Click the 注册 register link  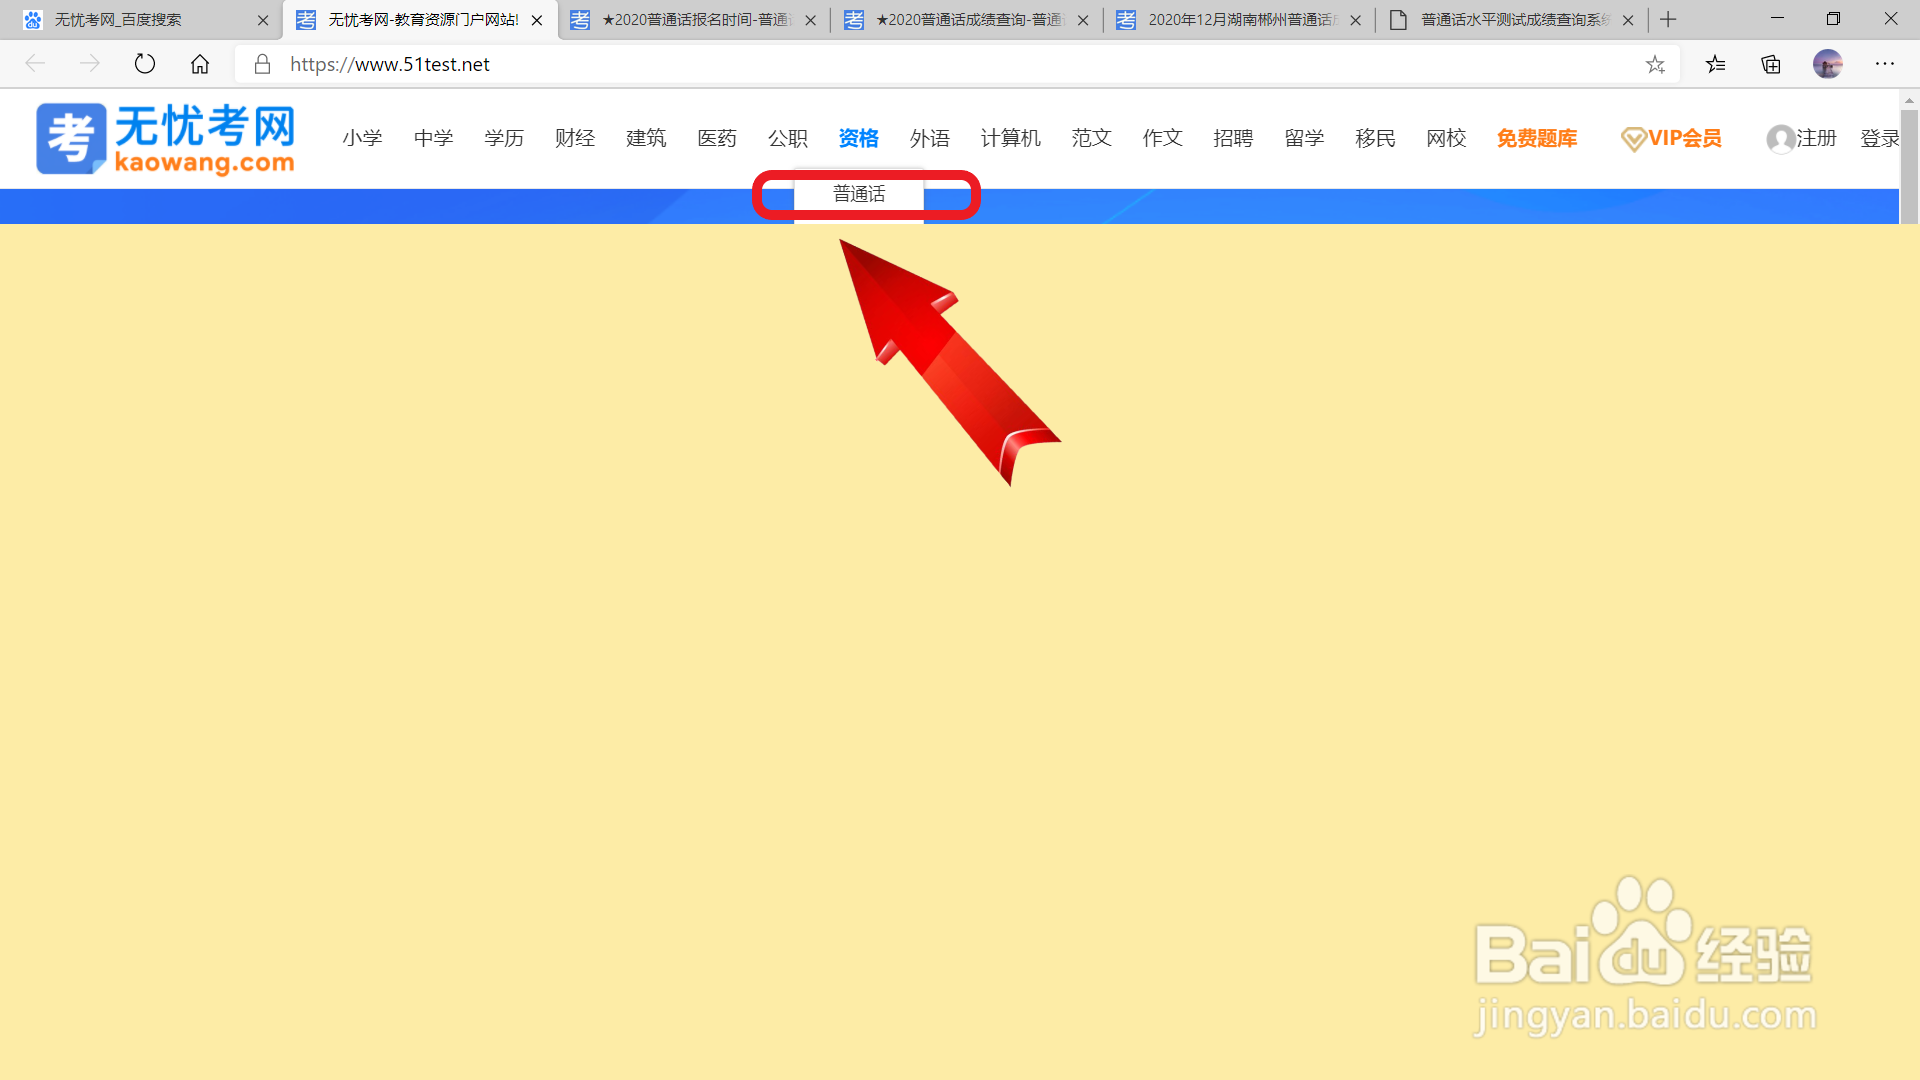(x=1814, y=138)
